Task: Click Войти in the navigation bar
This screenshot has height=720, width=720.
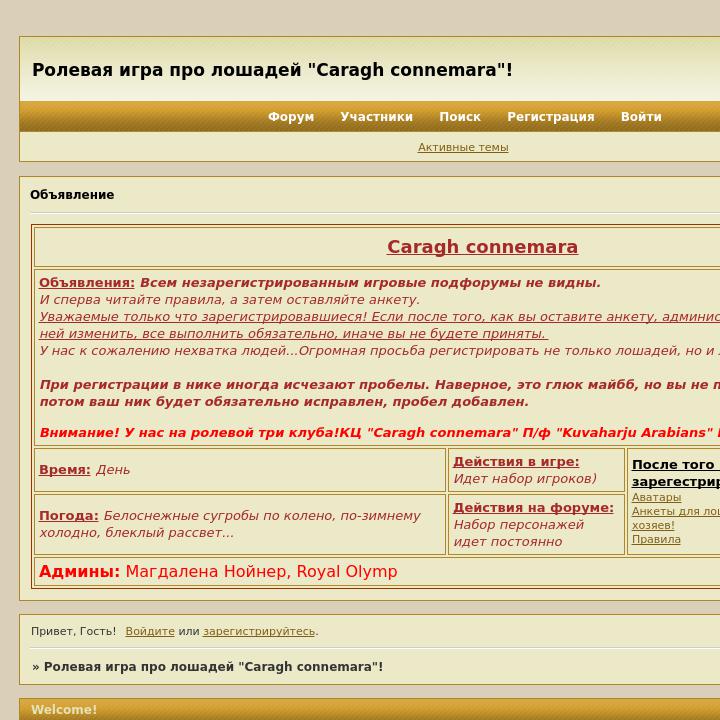Action: 641,117
